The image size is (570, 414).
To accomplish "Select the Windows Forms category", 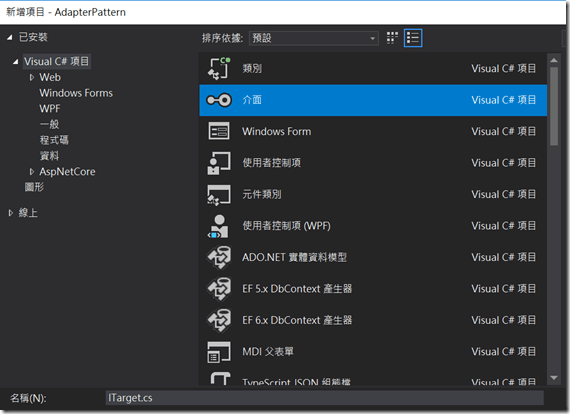I will coord(76,93).
